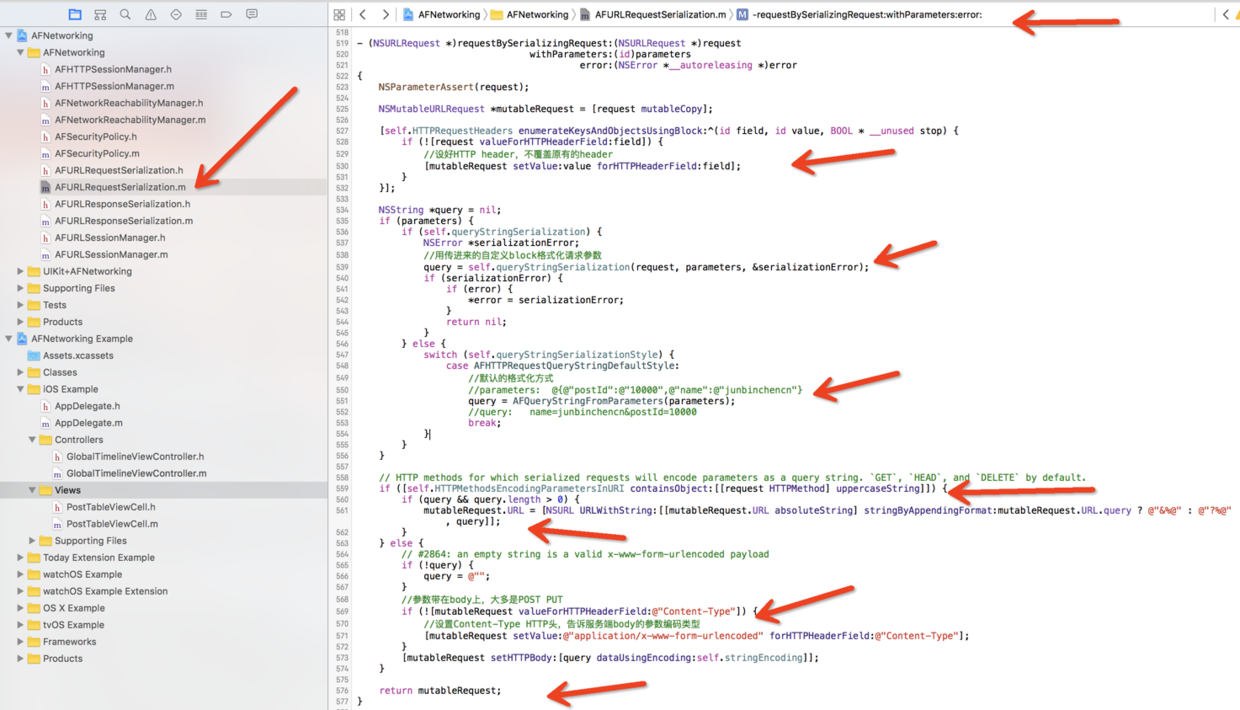The width and height of the screenshot is (1240, 710).
Task: Expand the UIKit+AFNetworking group
Action: point(21,271)
